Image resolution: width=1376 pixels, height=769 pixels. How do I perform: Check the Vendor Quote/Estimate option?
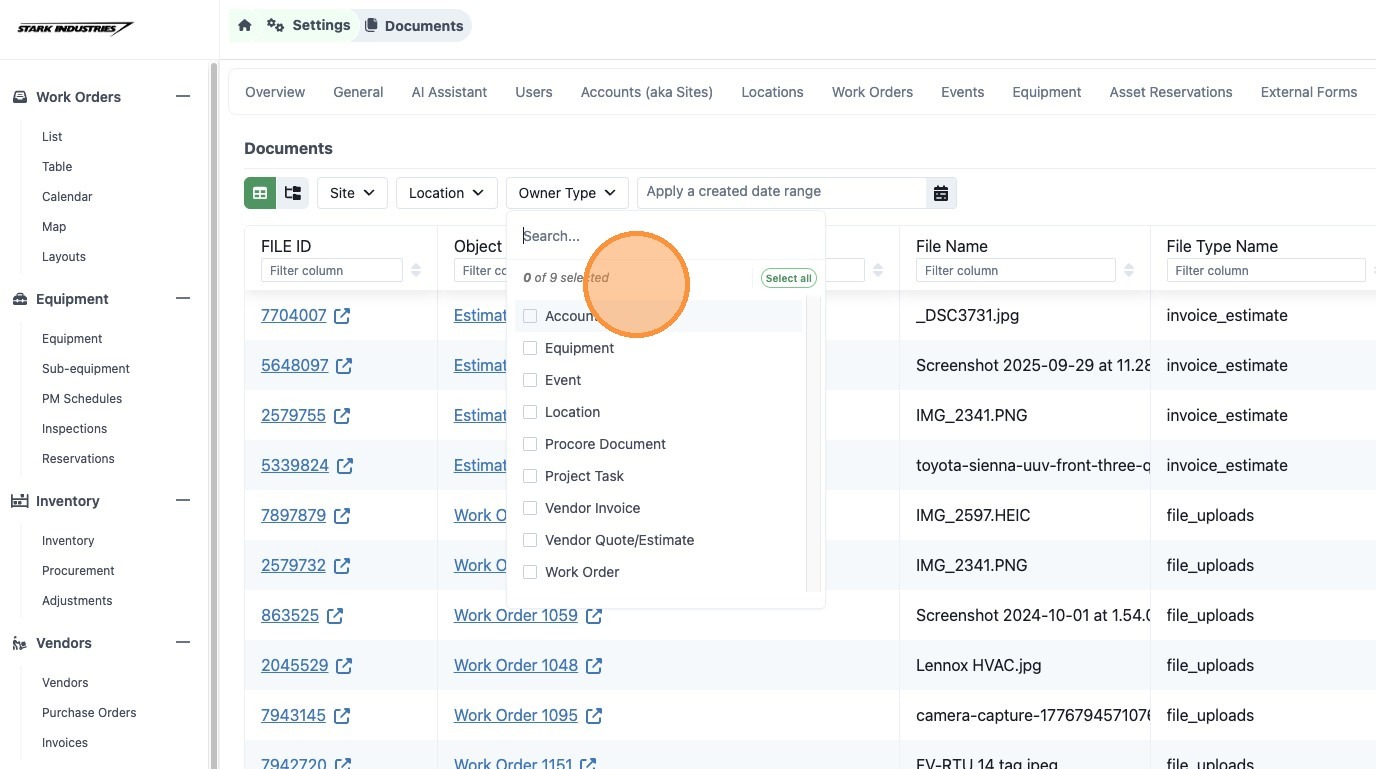[530, 540]
